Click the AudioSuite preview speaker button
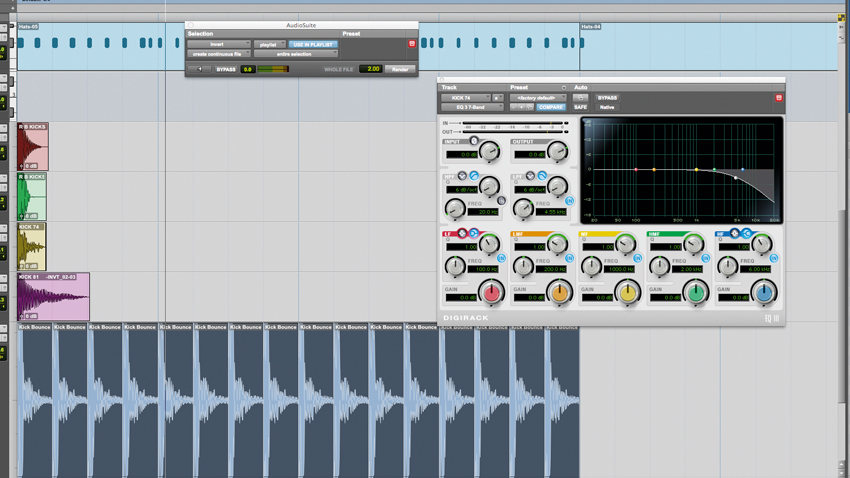This screenshot has height=478, width=850. (x=199, y=69)
